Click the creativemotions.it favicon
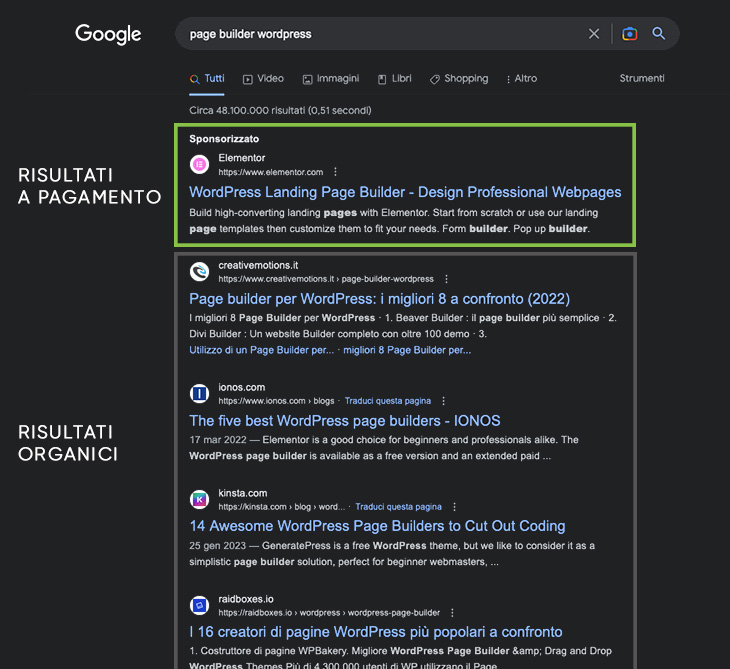The image size is (730, 669). (199, 271)
